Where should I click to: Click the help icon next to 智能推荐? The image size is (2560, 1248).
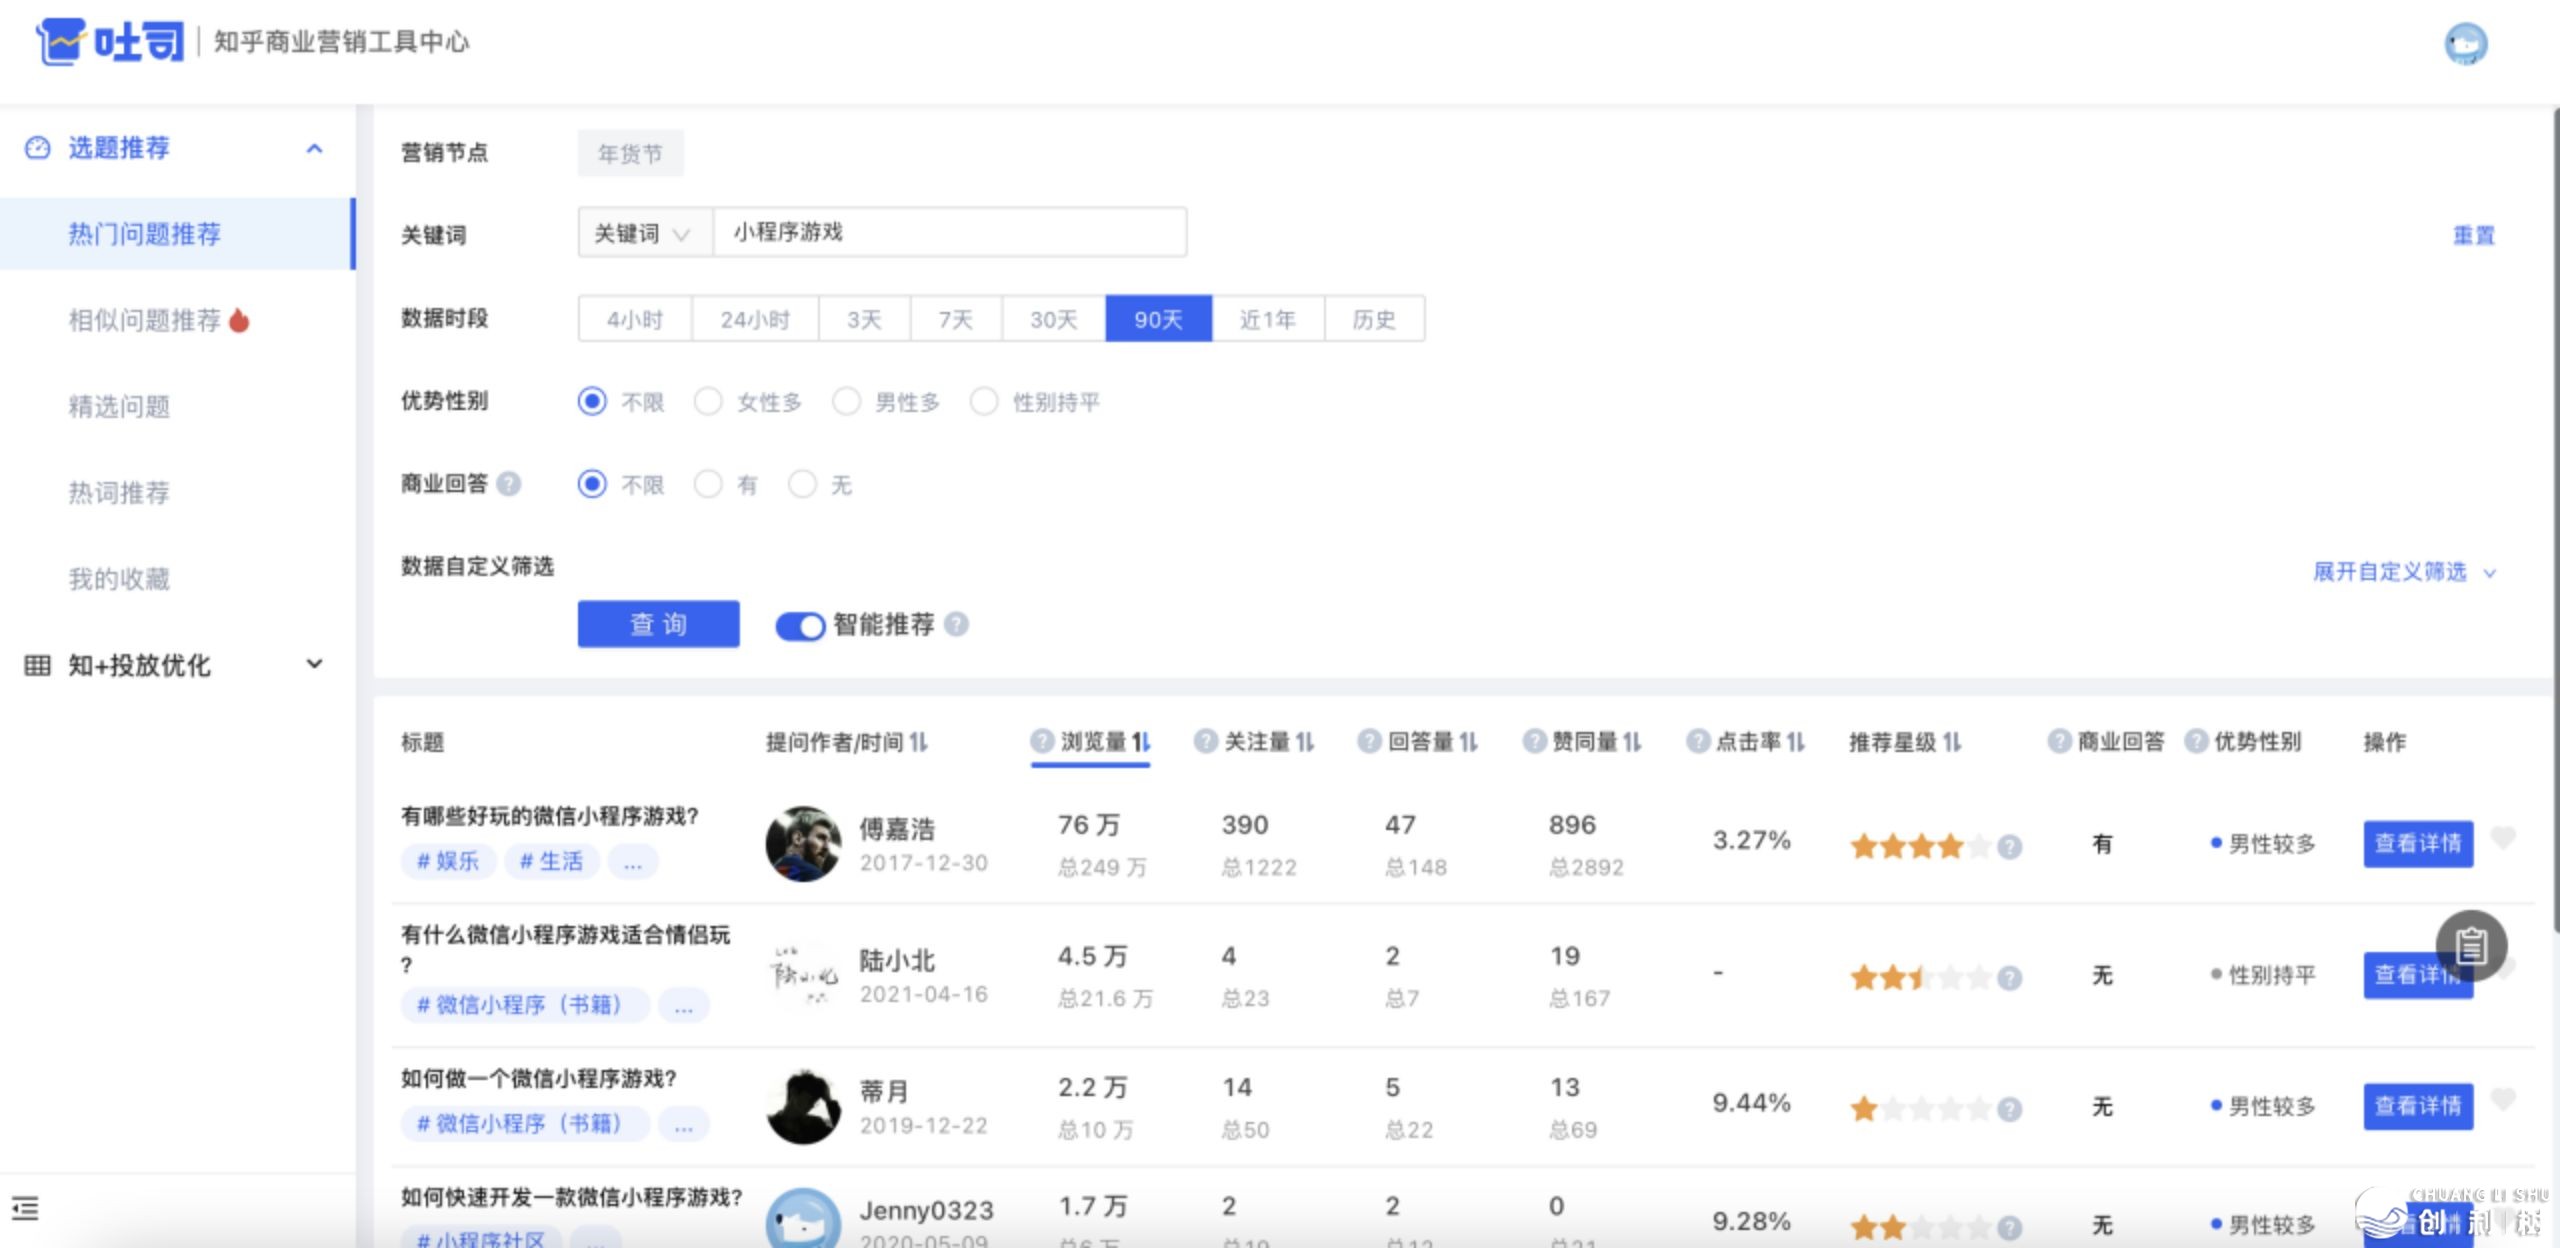956,624
